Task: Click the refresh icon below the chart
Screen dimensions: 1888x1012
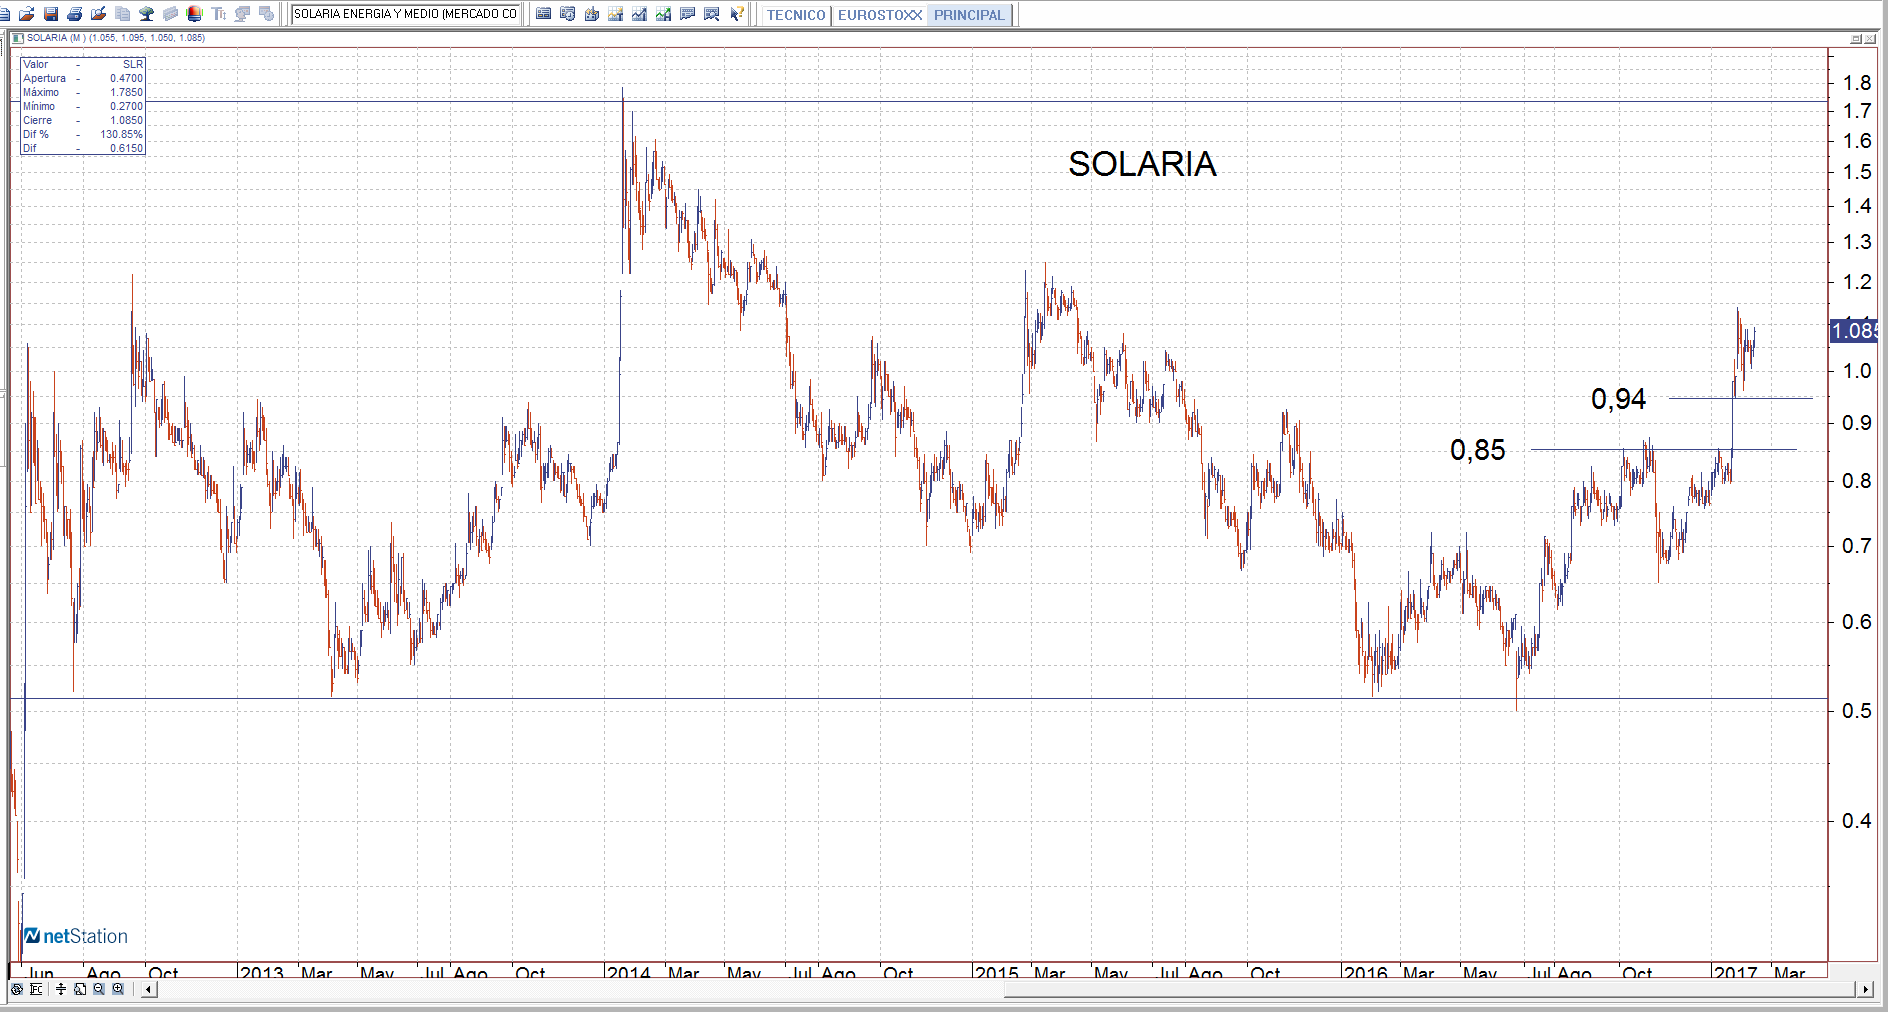Action: [17, 989]
